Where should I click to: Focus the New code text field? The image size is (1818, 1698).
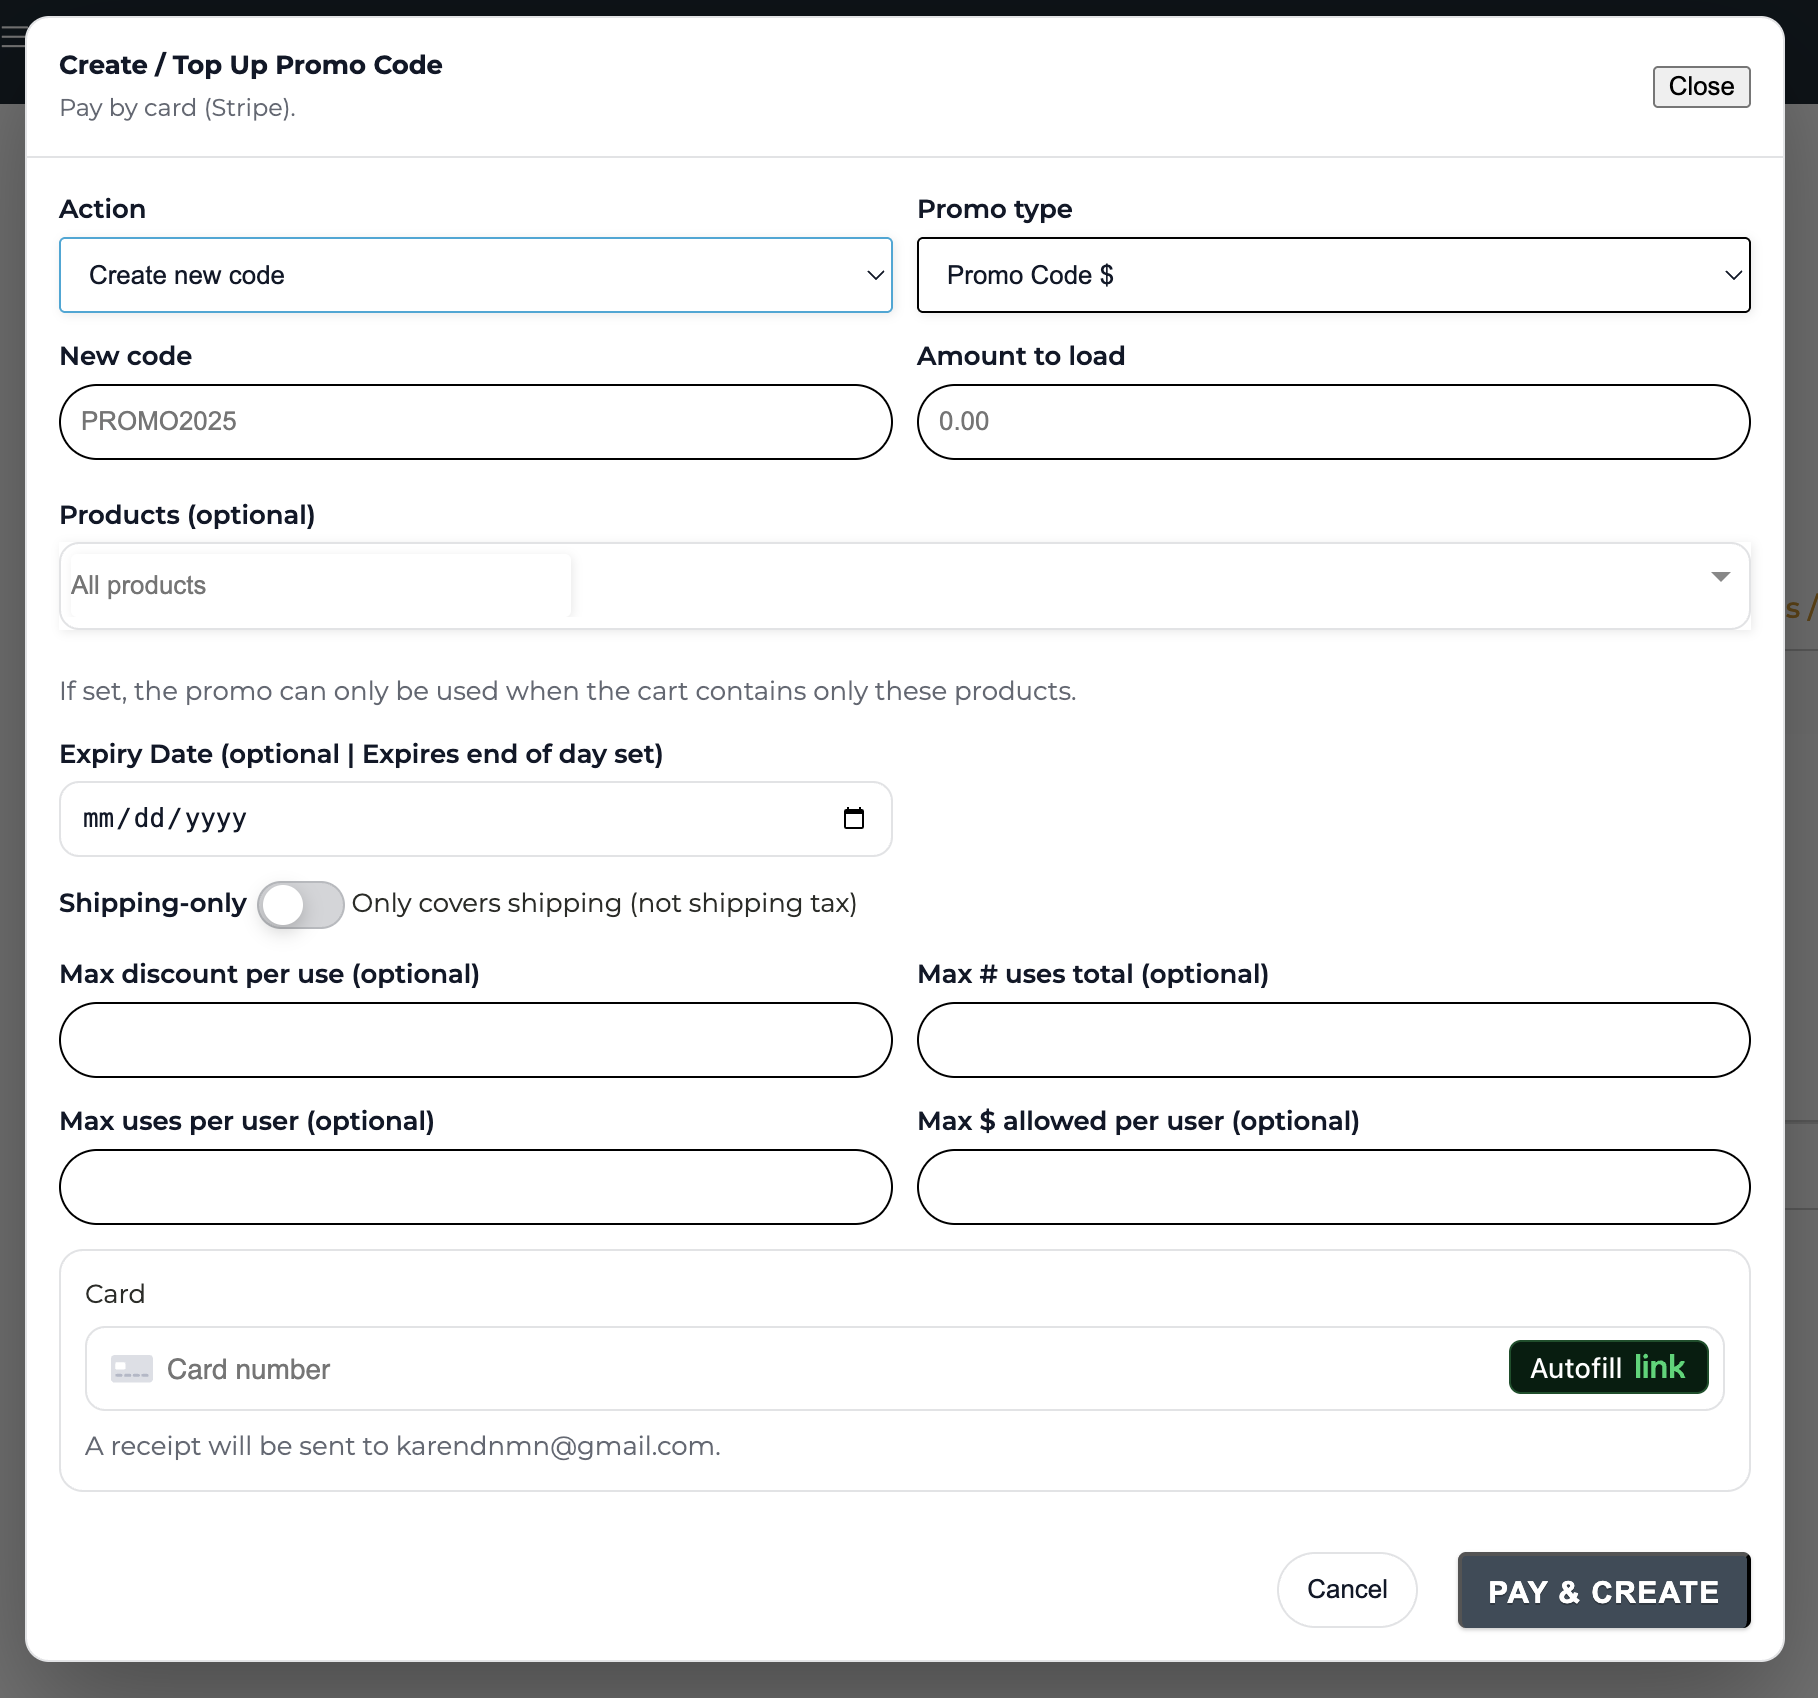(475, 422)
